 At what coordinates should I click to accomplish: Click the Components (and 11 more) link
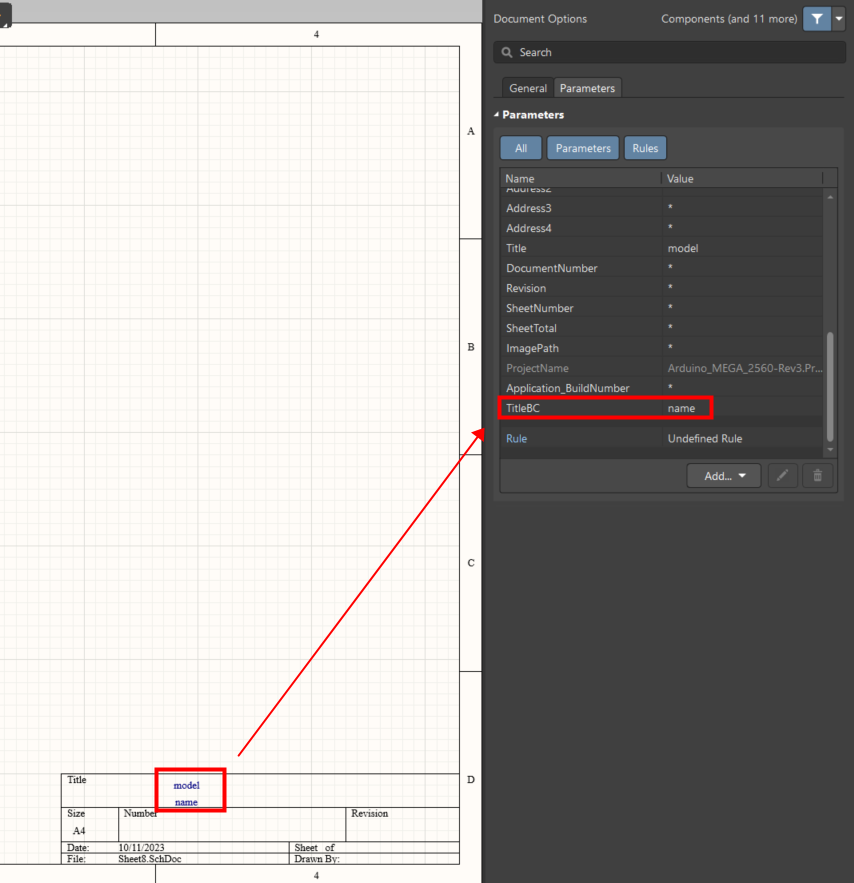(728, 19)
